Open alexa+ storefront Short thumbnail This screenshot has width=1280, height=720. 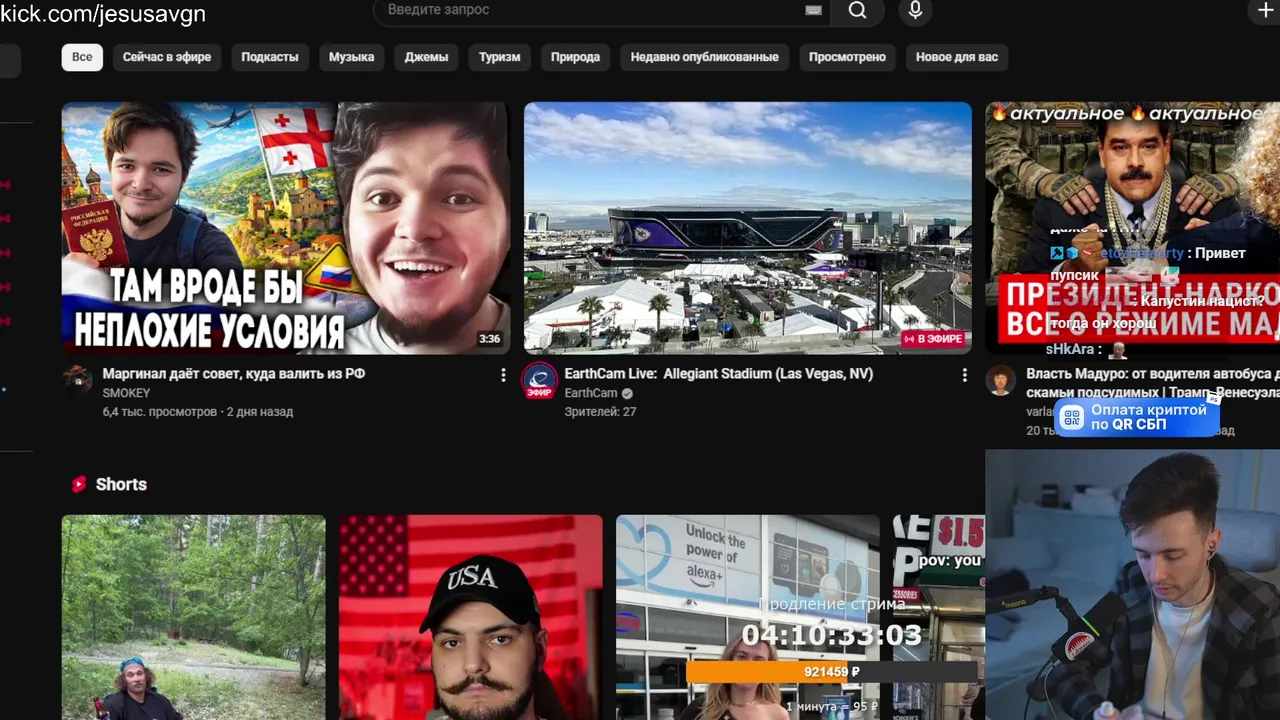click(748, 617)
